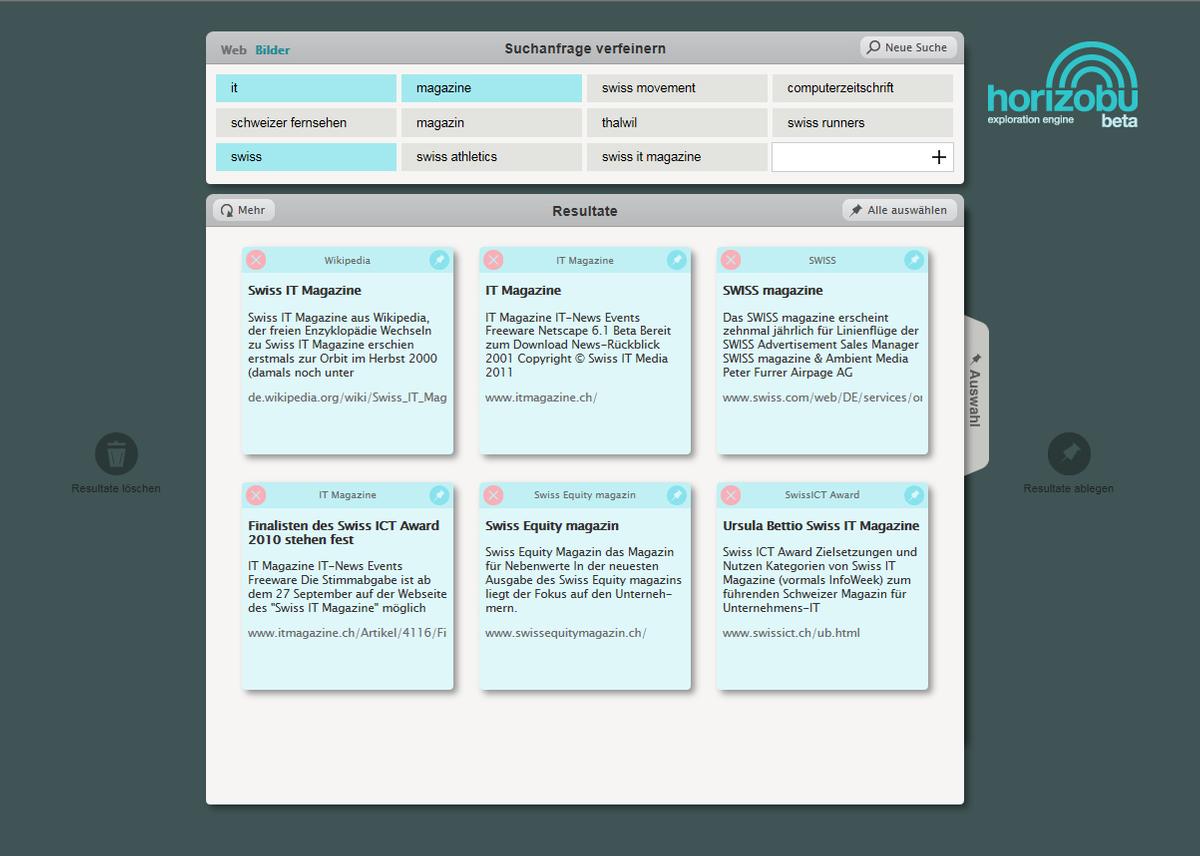Select the 'computerzeitschrift' term
This screenshot has height=856, width=1200.
862,88
